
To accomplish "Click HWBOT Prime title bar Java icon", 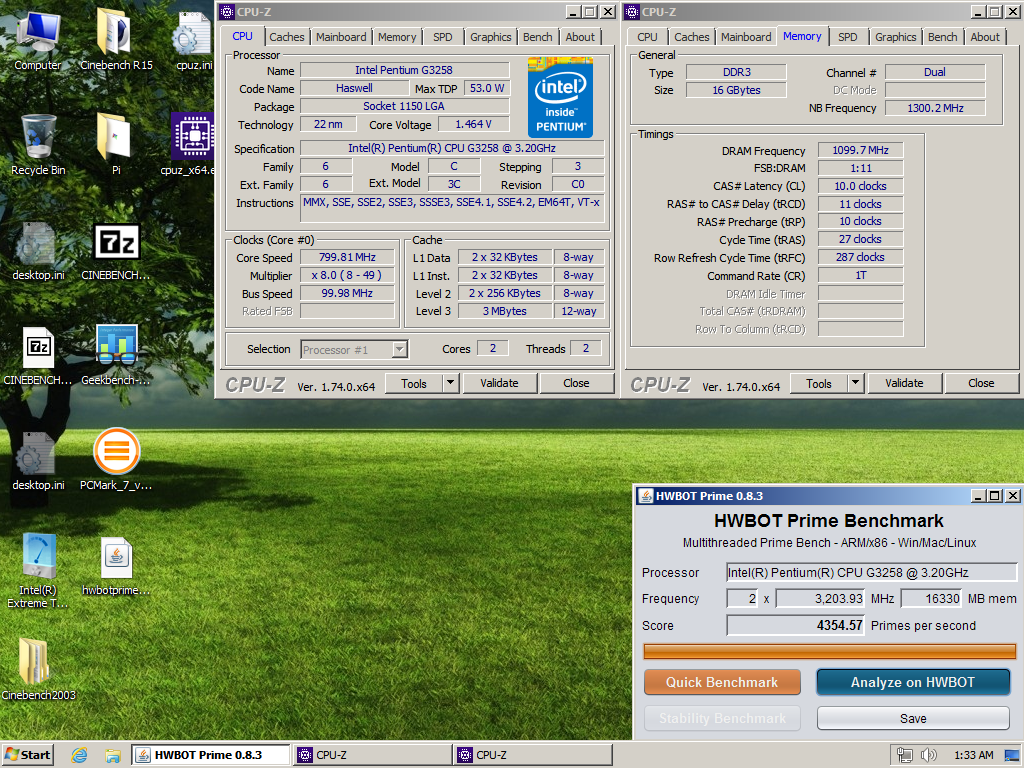I will [645, 496].
